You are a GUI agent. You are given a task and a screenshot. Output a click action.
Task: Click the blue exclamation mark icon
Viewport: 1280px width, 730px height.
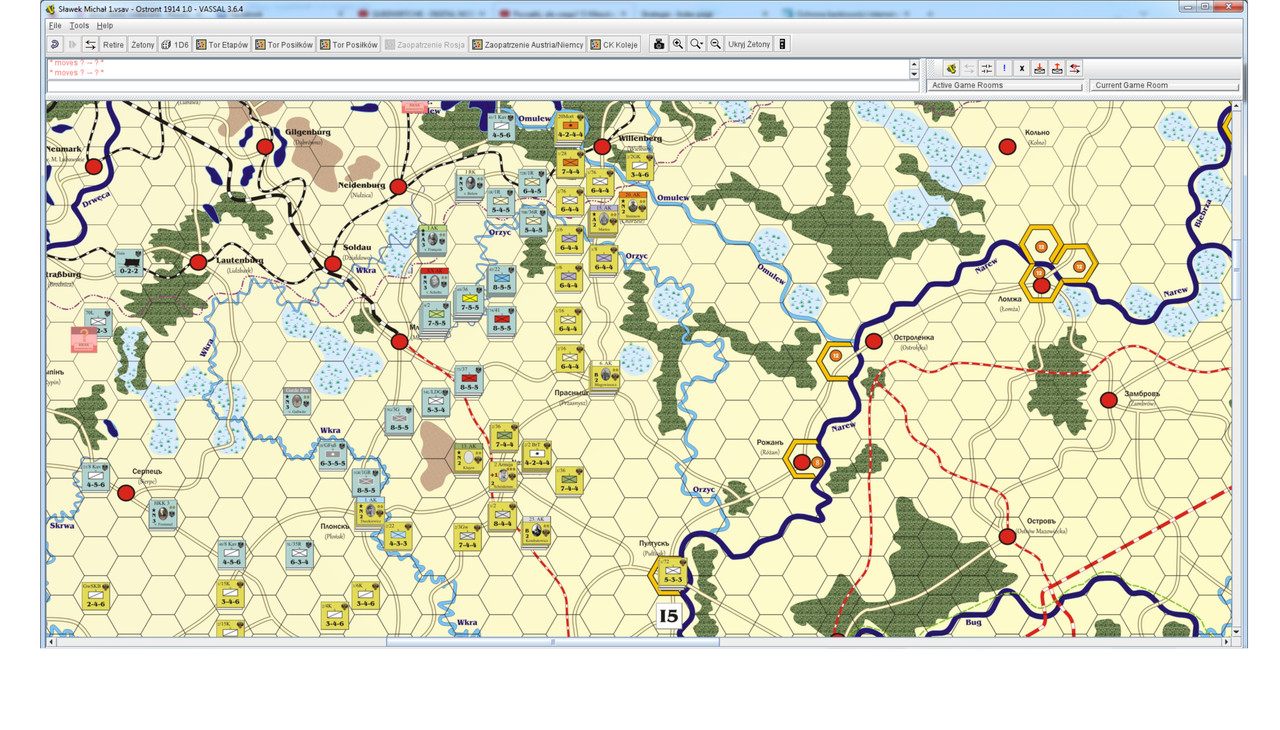click(x=1004, y=68)
